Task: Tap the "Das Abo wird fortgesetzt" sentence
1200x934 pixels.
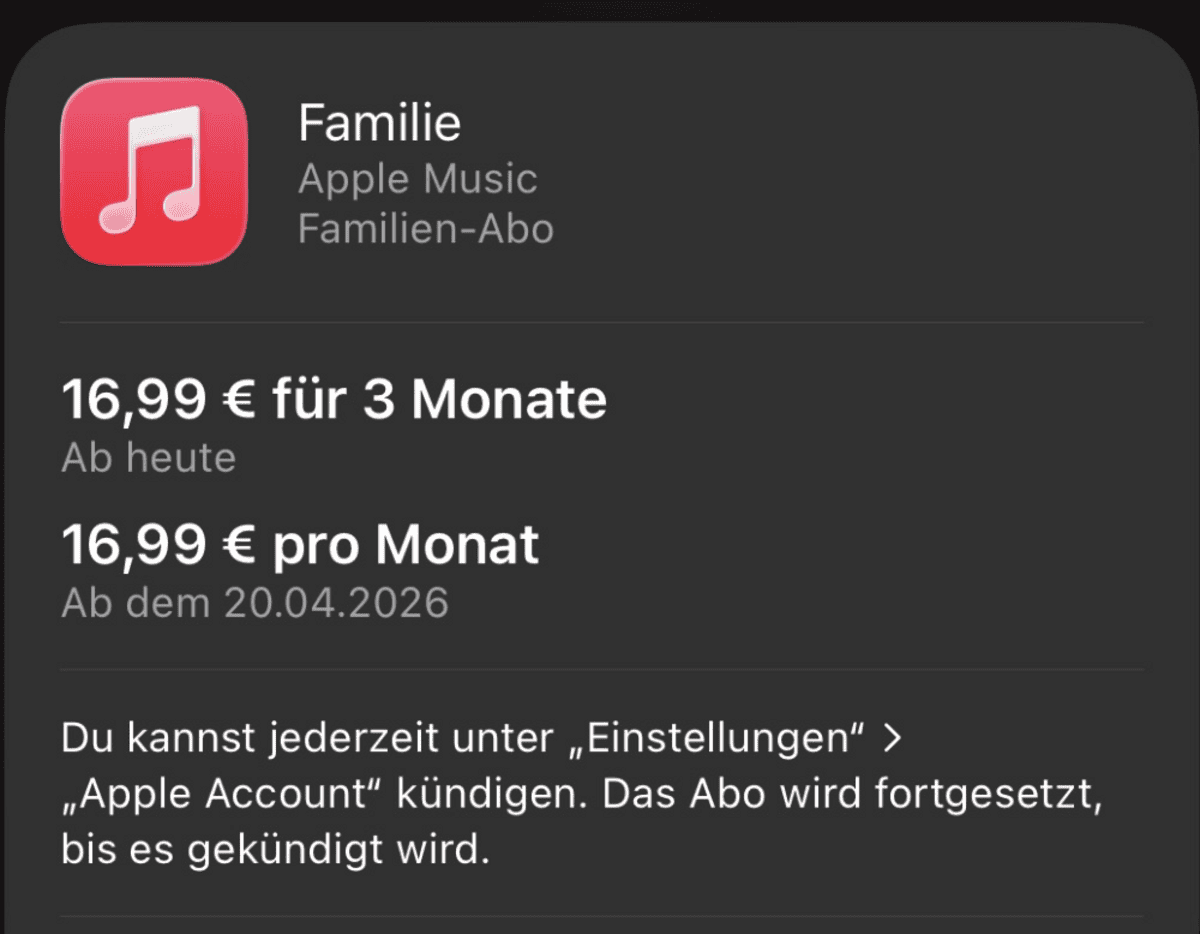Action: pyautogui.click(x=848, y=795)
